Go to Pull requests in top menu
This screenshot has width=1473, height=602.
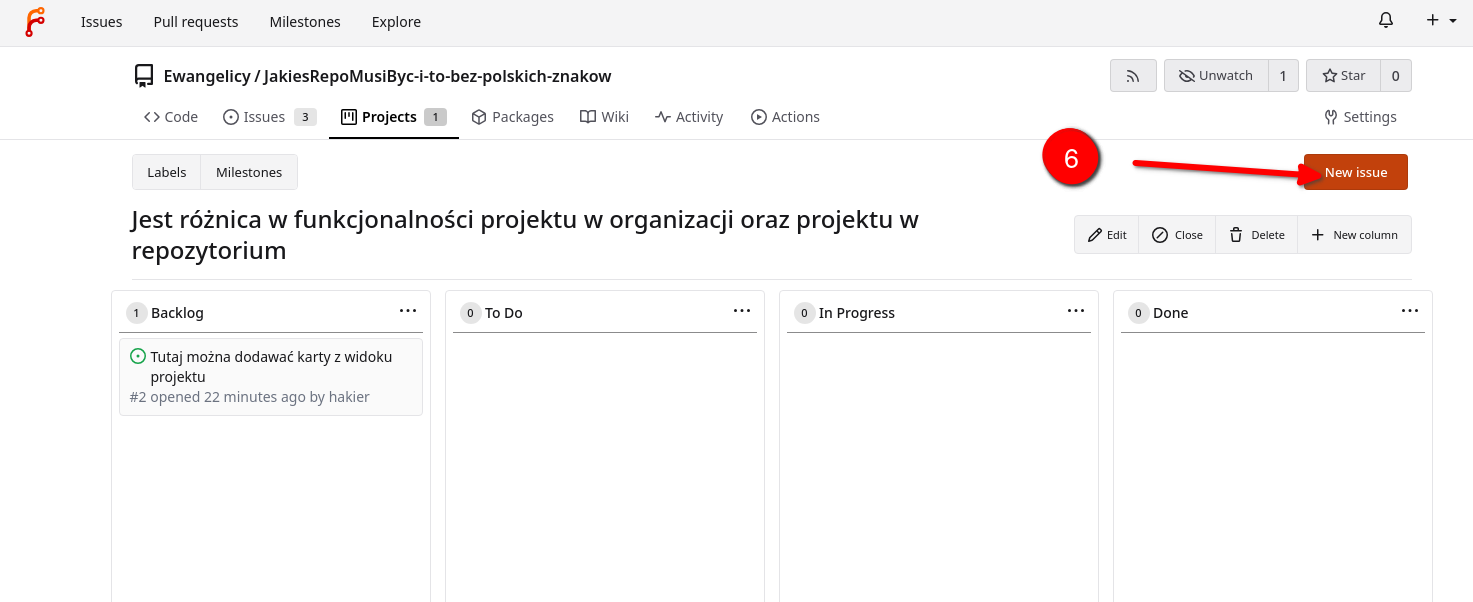(196, 22)
